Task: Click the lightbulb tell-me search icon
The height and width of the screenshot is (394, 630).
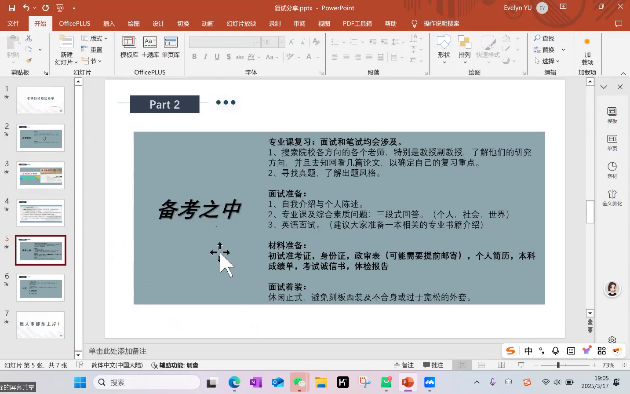Action: pos(414,24)
